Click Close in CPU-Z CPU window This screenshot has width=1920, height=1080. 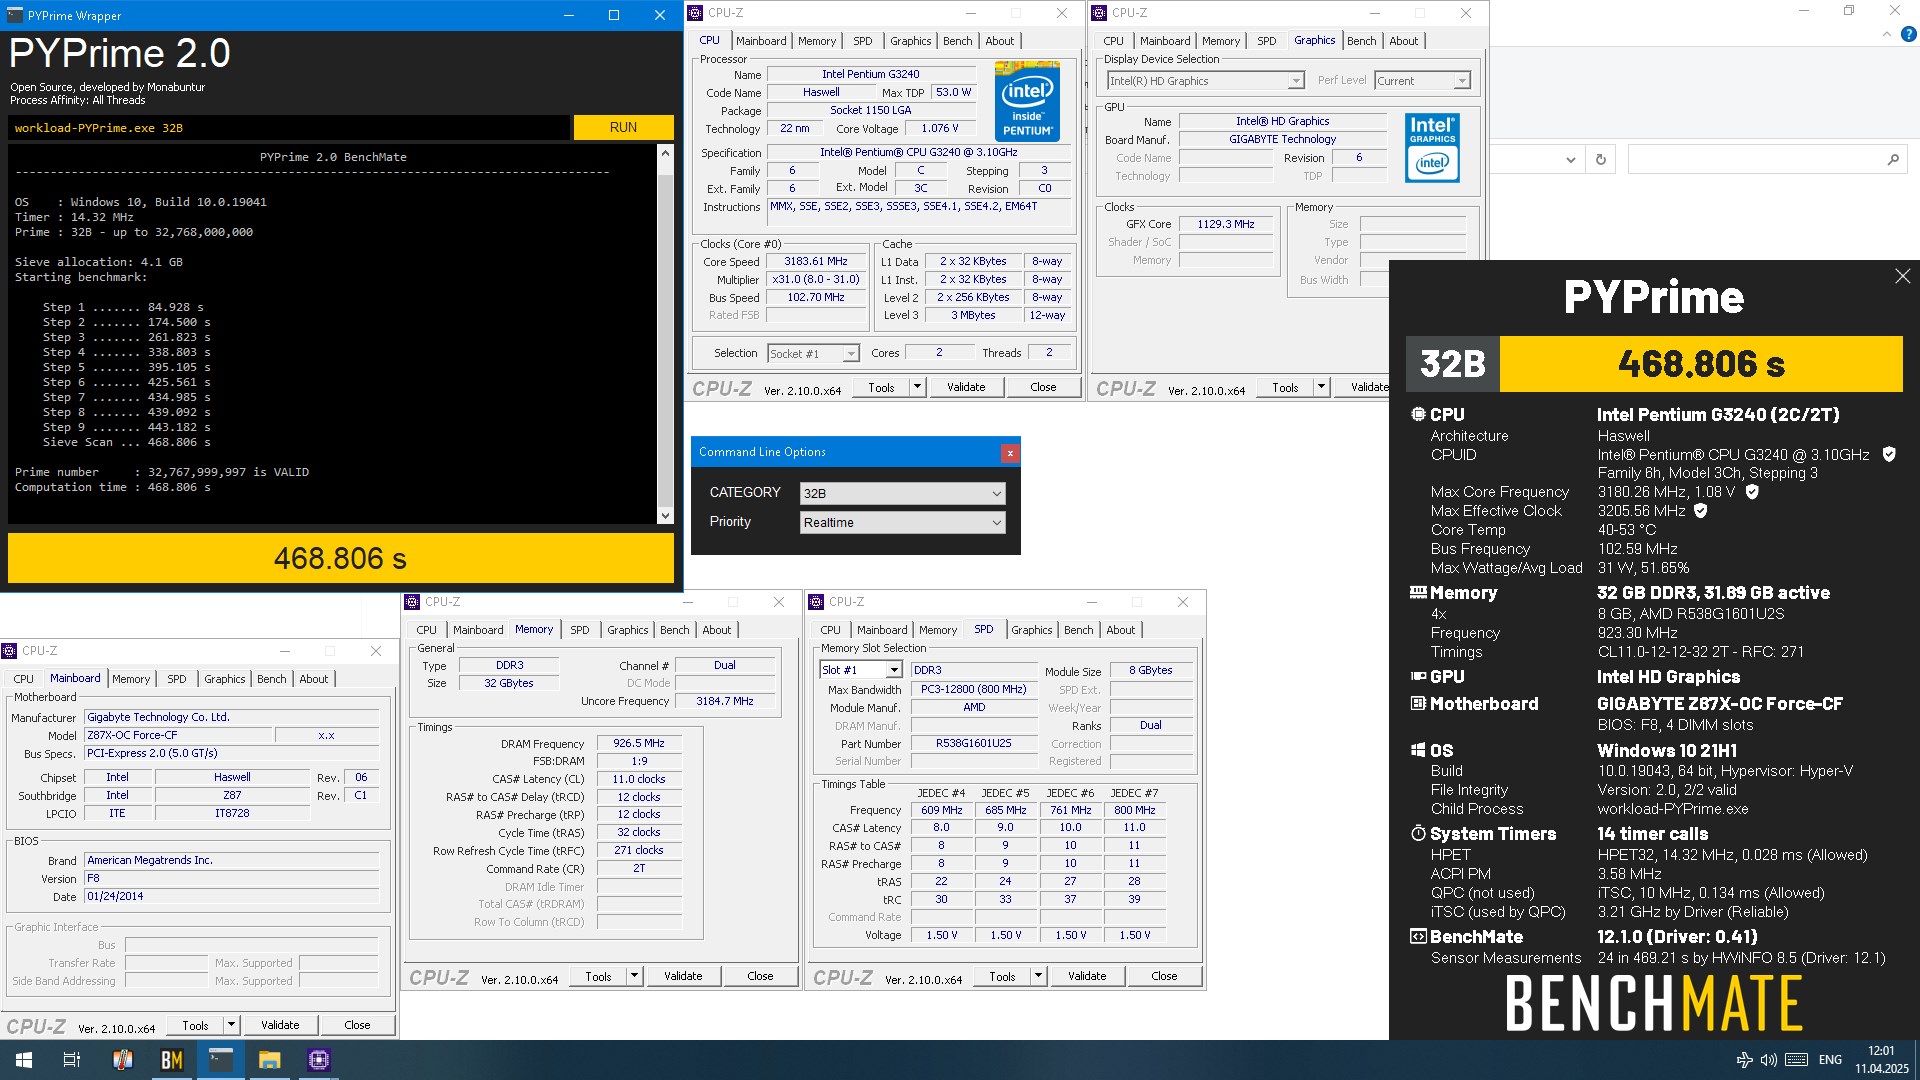[x=1043, y=388]
